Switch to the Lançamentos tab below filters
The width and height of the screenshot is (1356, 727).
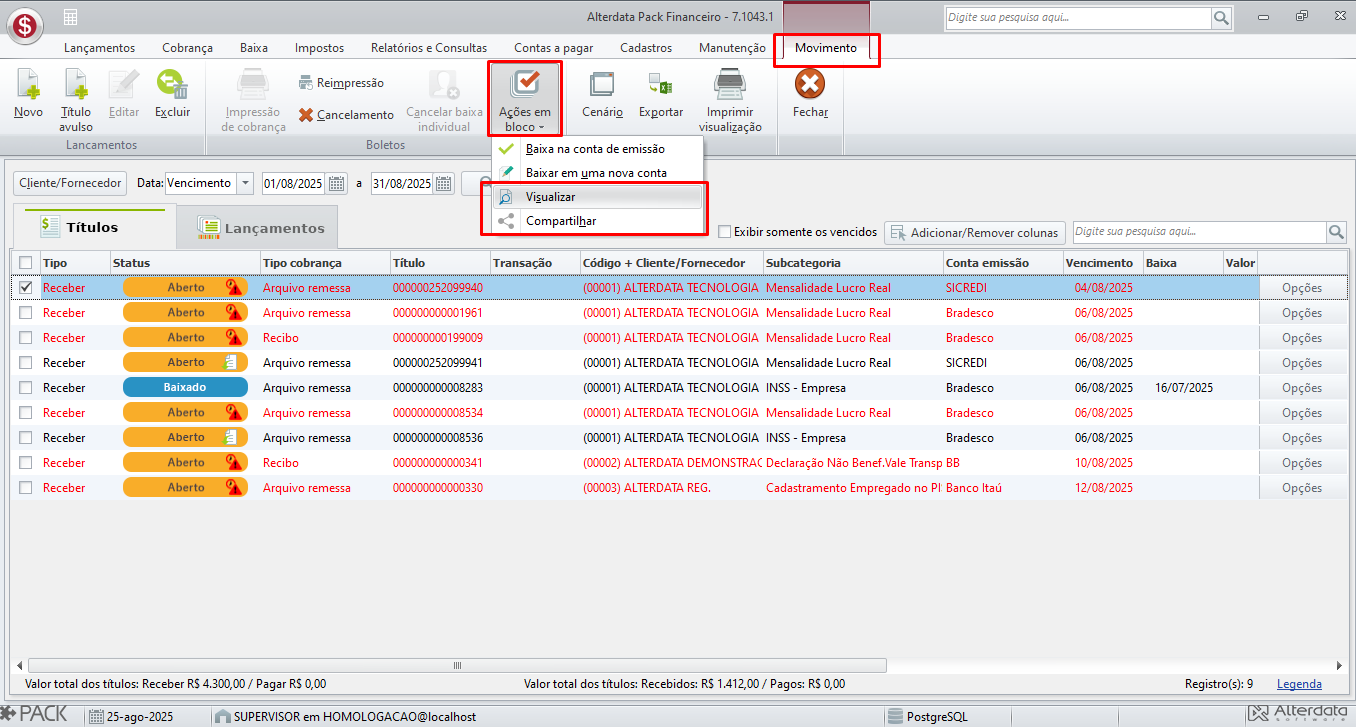[260, 228]
